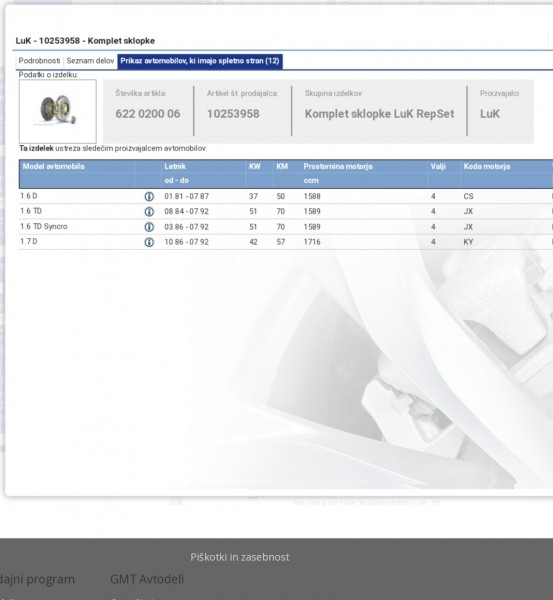553x600 pixels.
Task: Click the LuK manufacturer value
Action: coord(490,114)
